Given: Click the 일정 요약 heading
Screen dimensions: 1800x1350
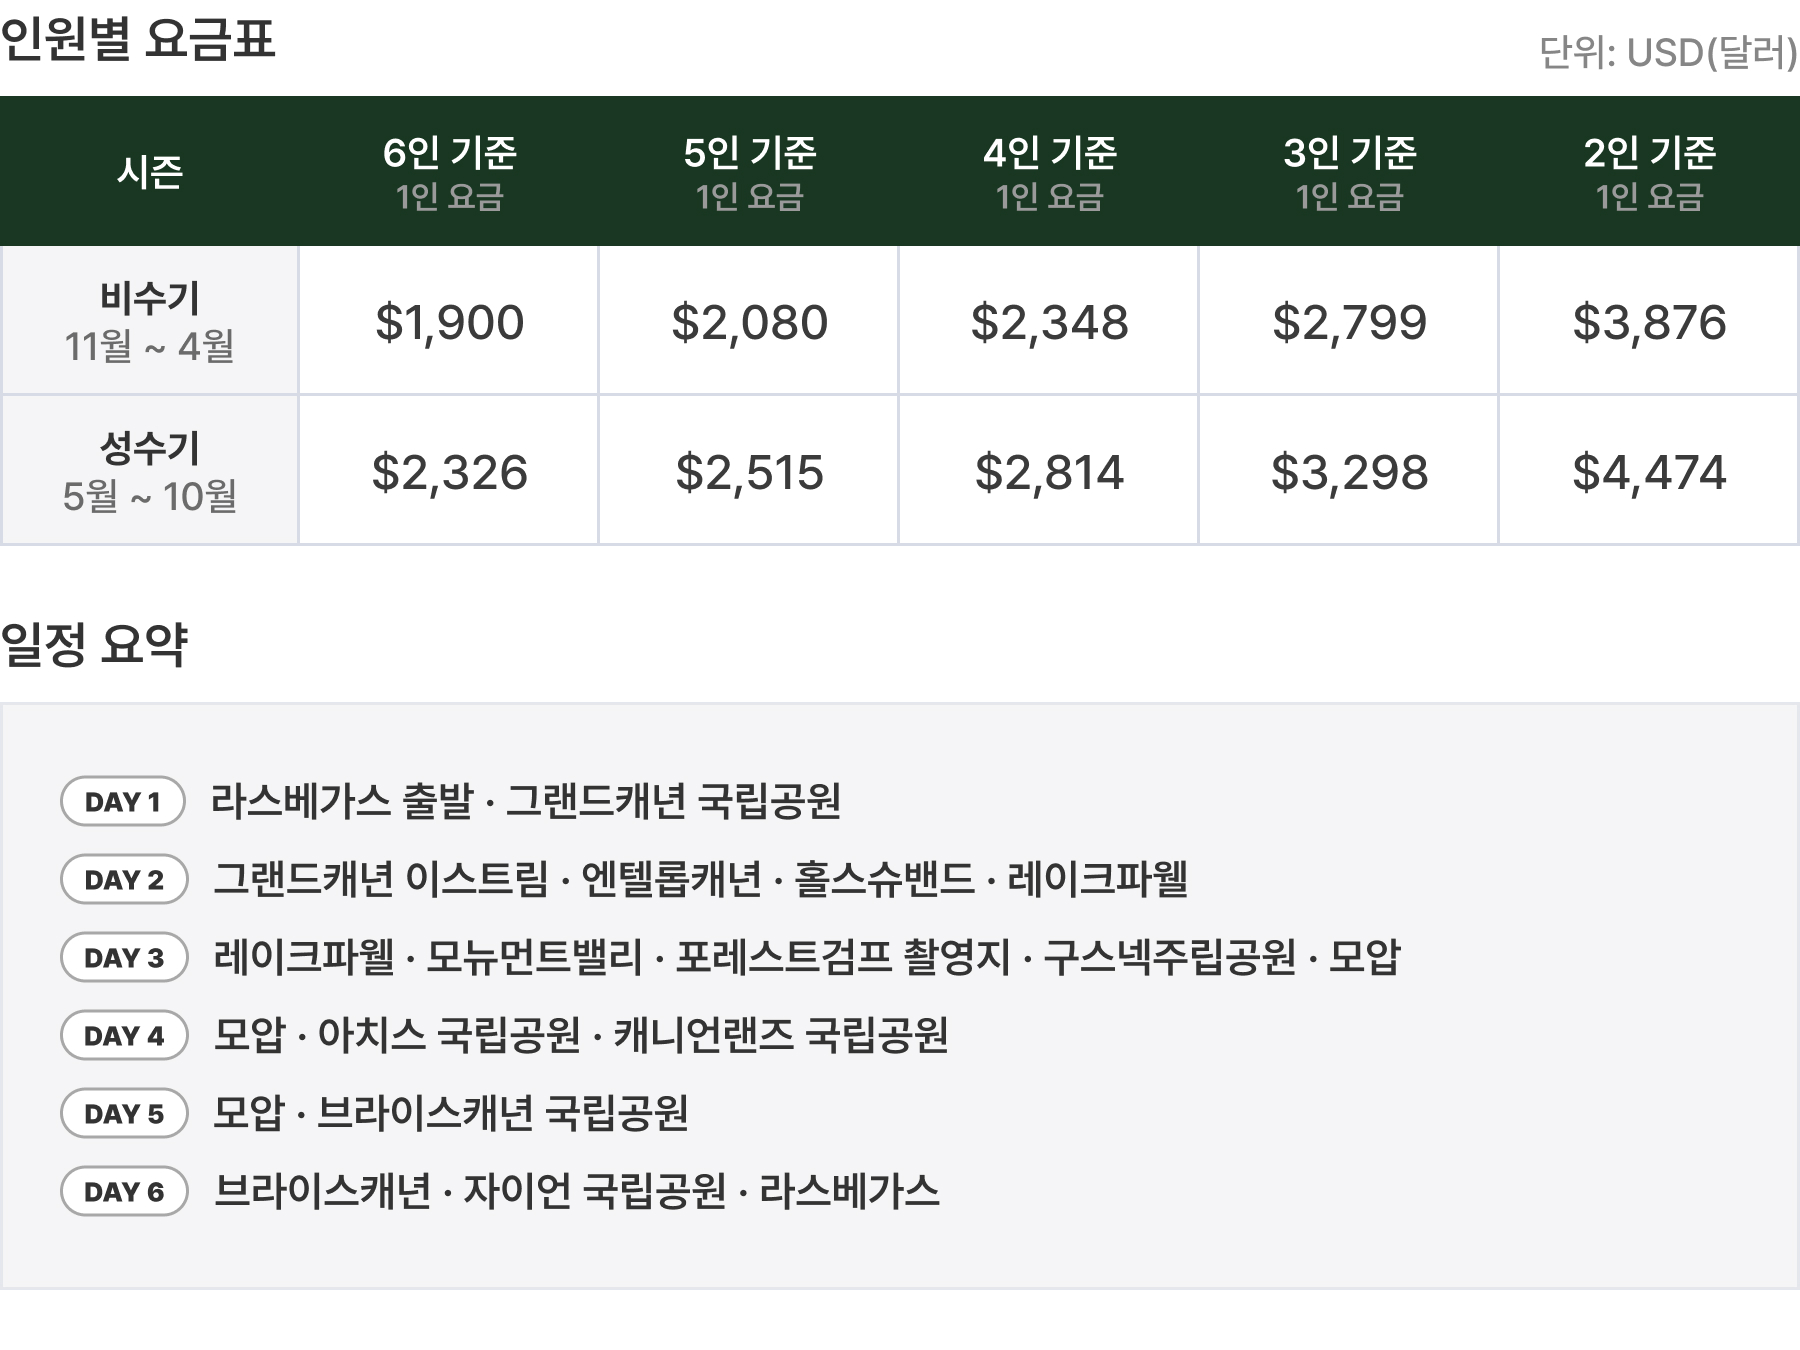Looking at the screenshot, I should [x=94, y=643].
